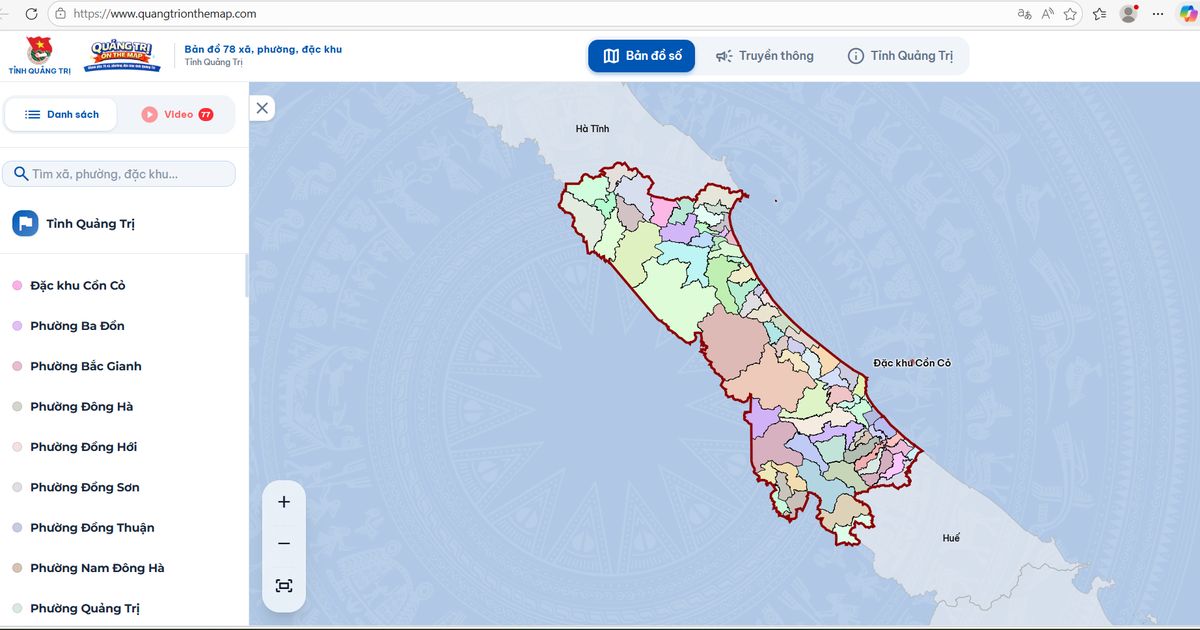The image size is (1200, 630).
Task: Switch to the Video tab
Action: pyautogui.click(x=177, y=115)
